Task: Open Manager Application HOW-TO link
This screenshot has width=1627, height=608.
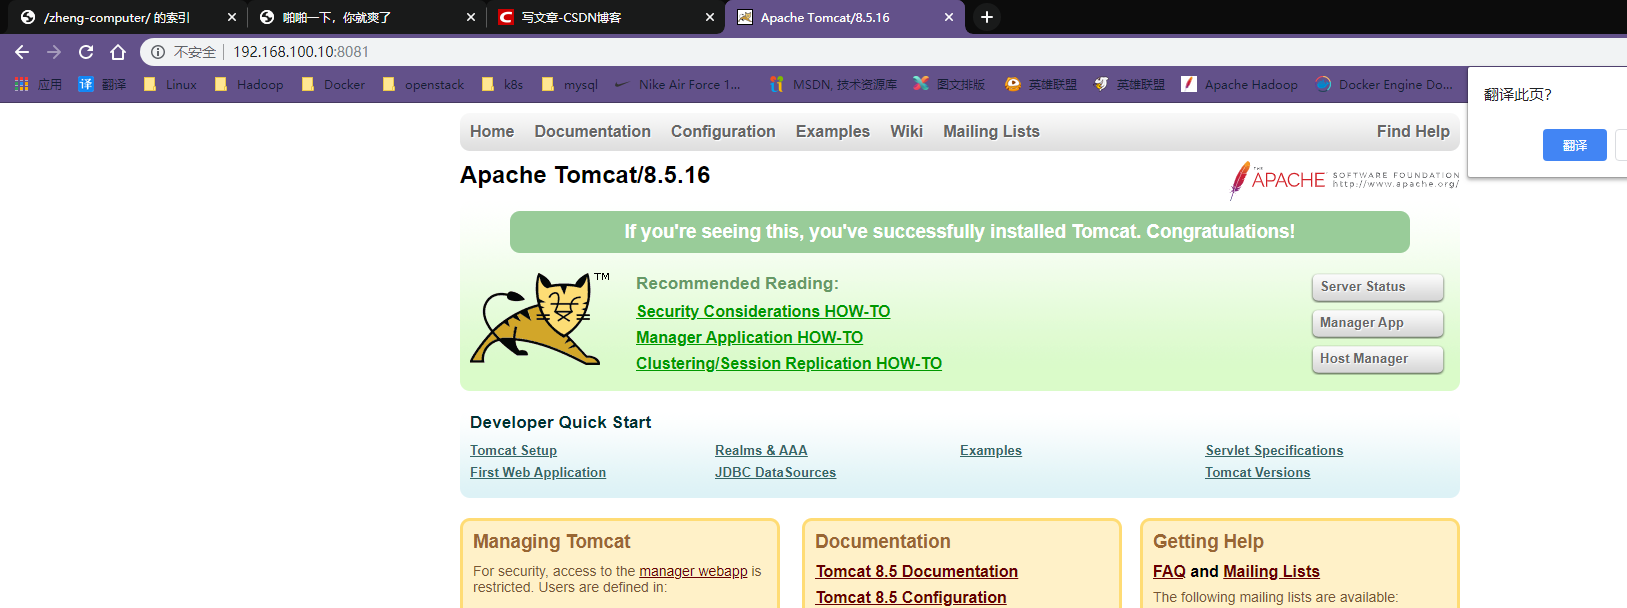Action: click(749, 338)
